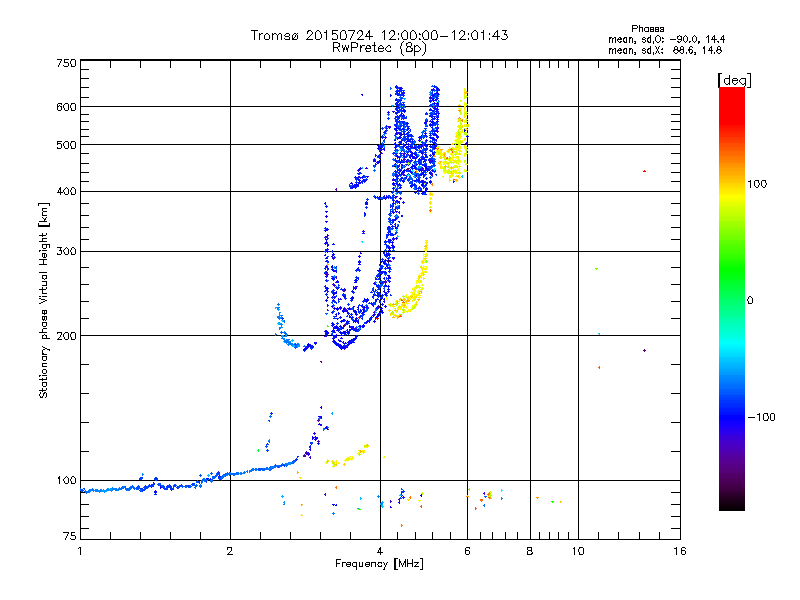
Task: Click the y-axis tick label '750'
Action: [x=67, y=63]
